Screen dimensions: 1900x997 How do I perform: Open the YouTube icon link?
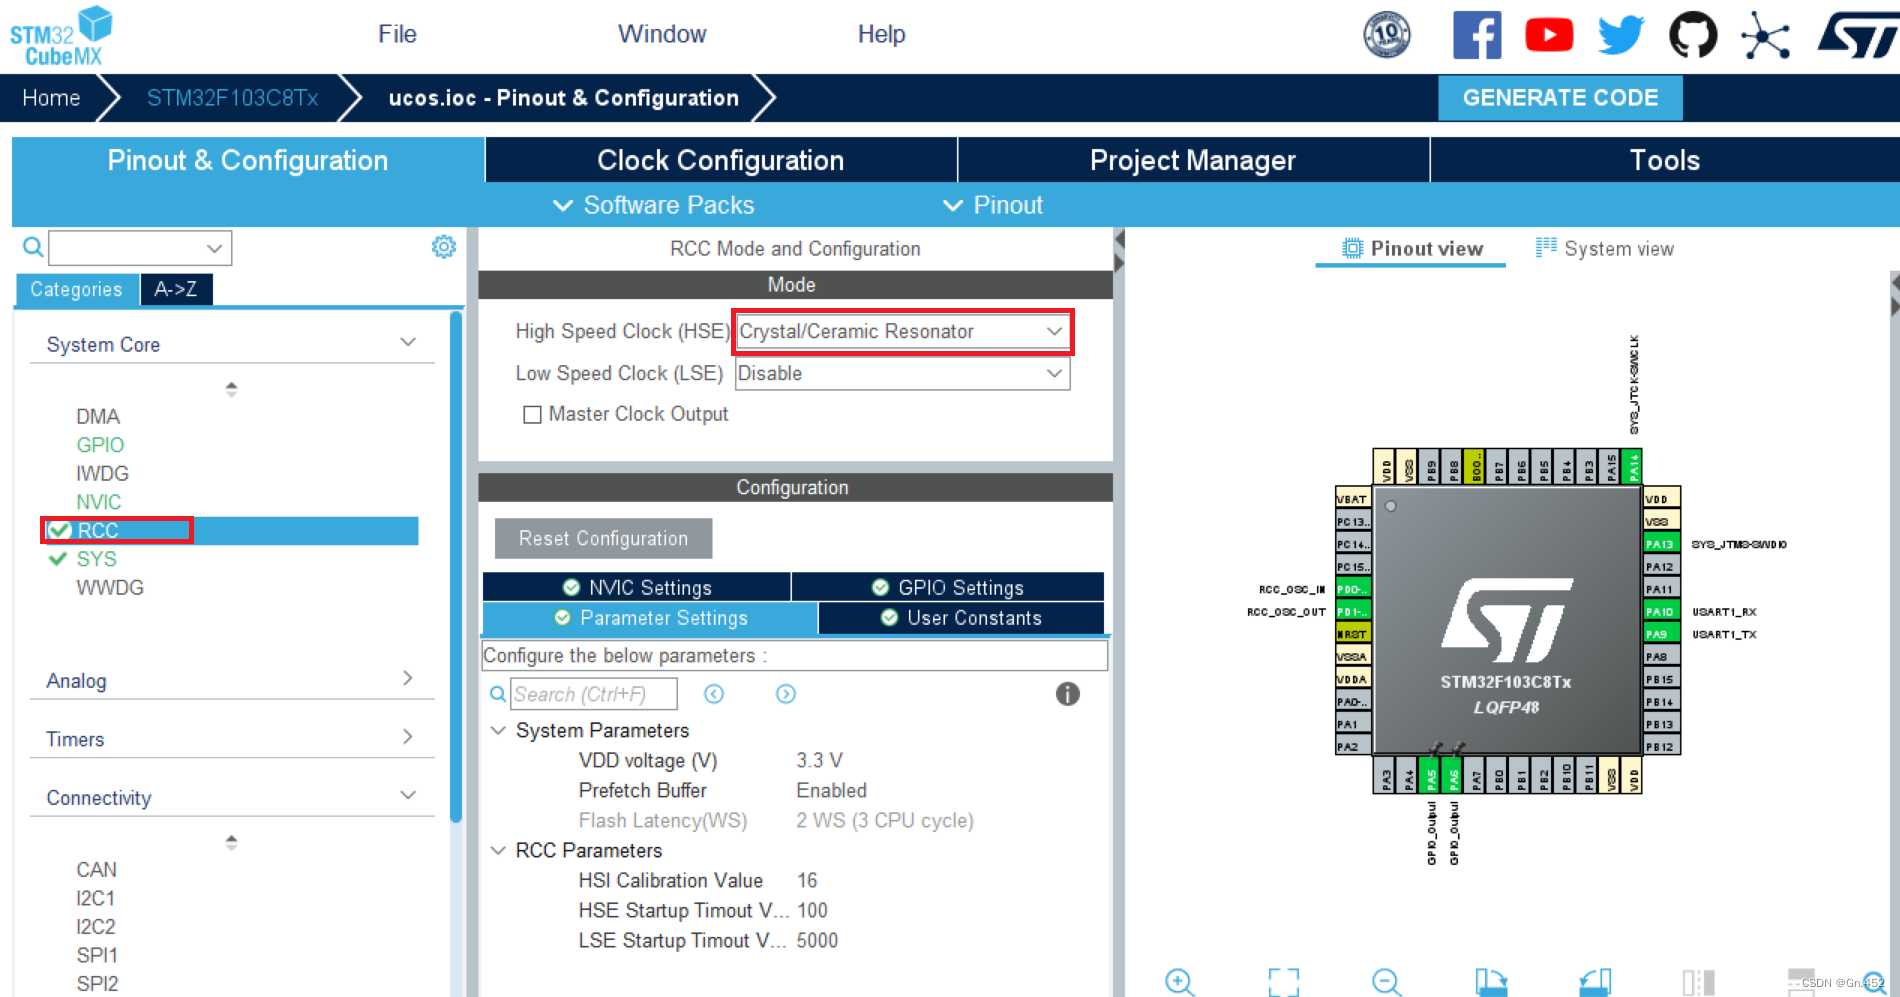[1549, 35]
